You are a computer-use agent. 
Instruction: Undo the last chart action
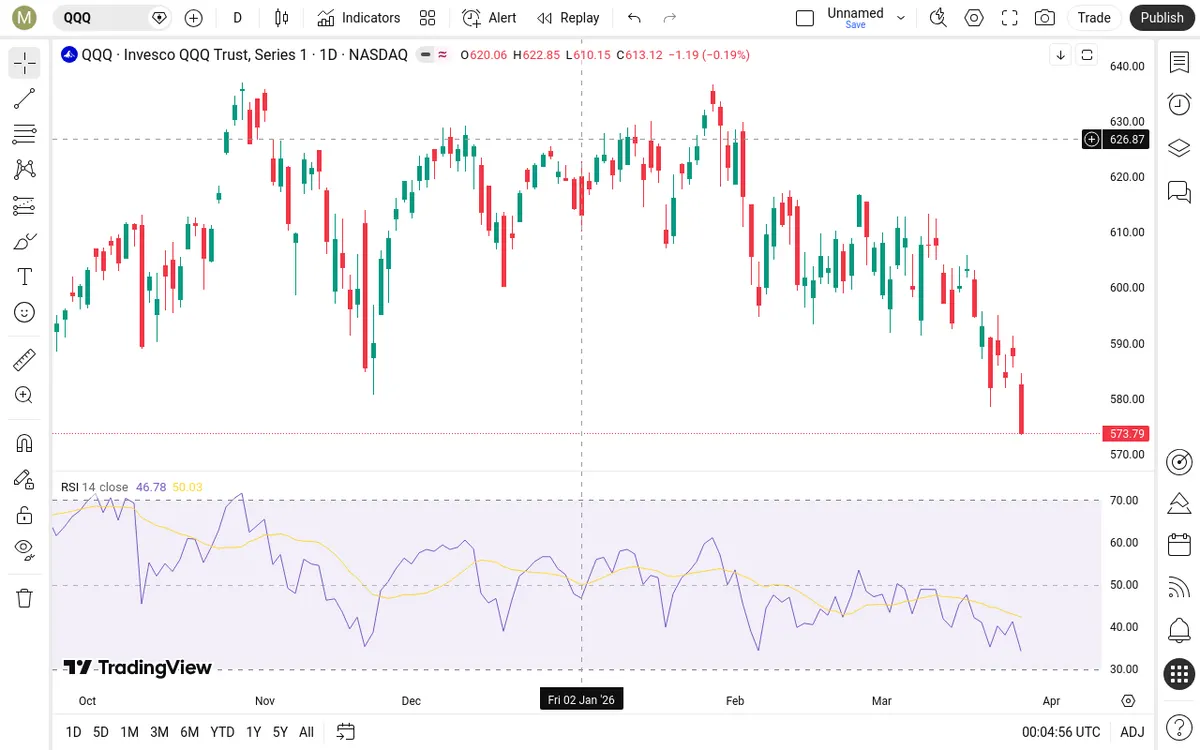click(634, 18)
